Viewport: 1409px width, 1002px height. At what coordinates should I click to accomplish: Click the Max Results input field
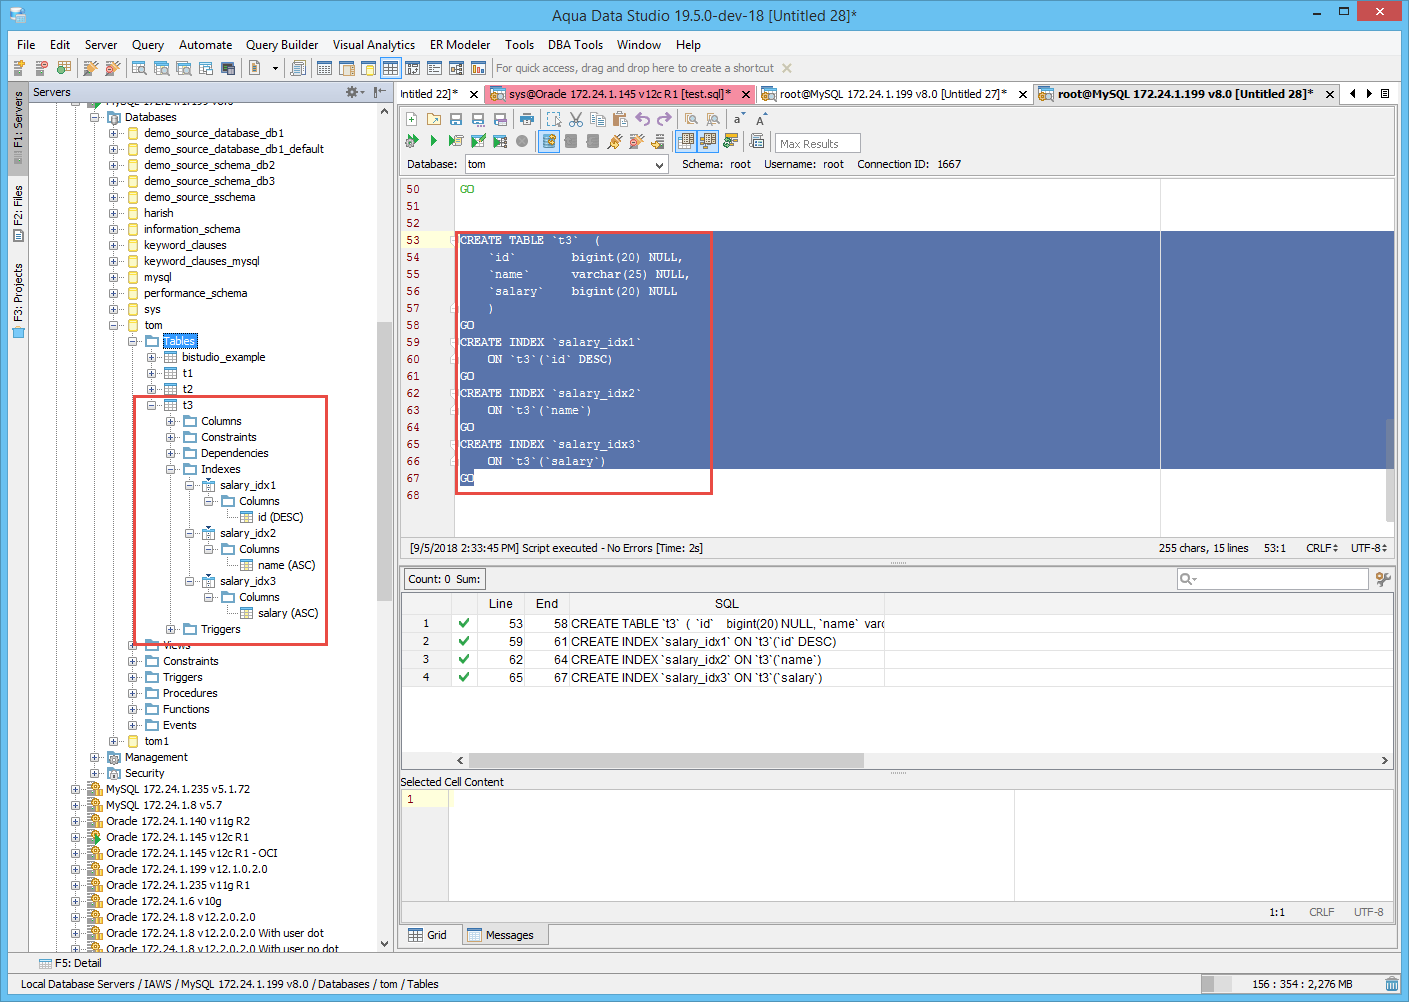click(x=818, y=143)
